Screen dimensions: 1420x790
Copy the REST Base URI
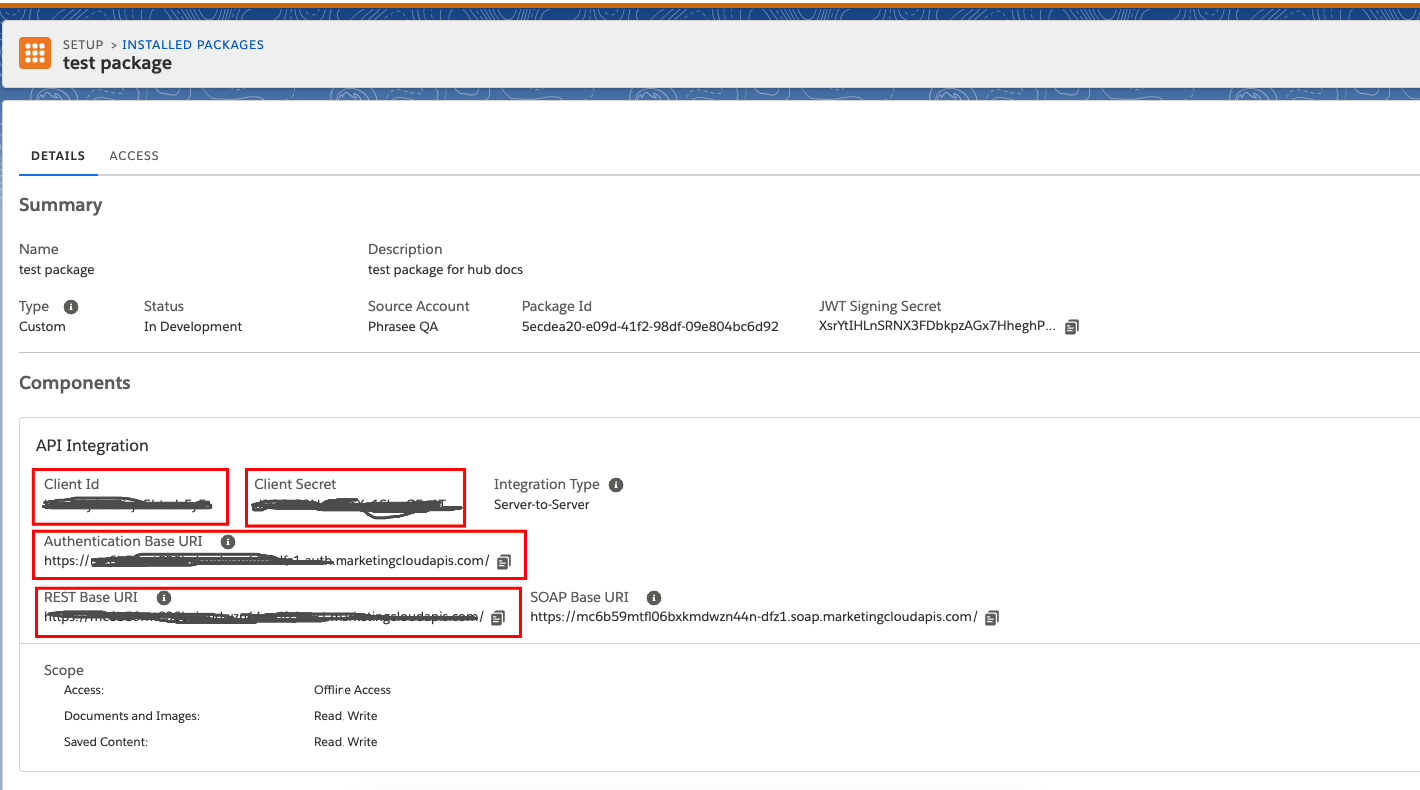coord(498,618)
